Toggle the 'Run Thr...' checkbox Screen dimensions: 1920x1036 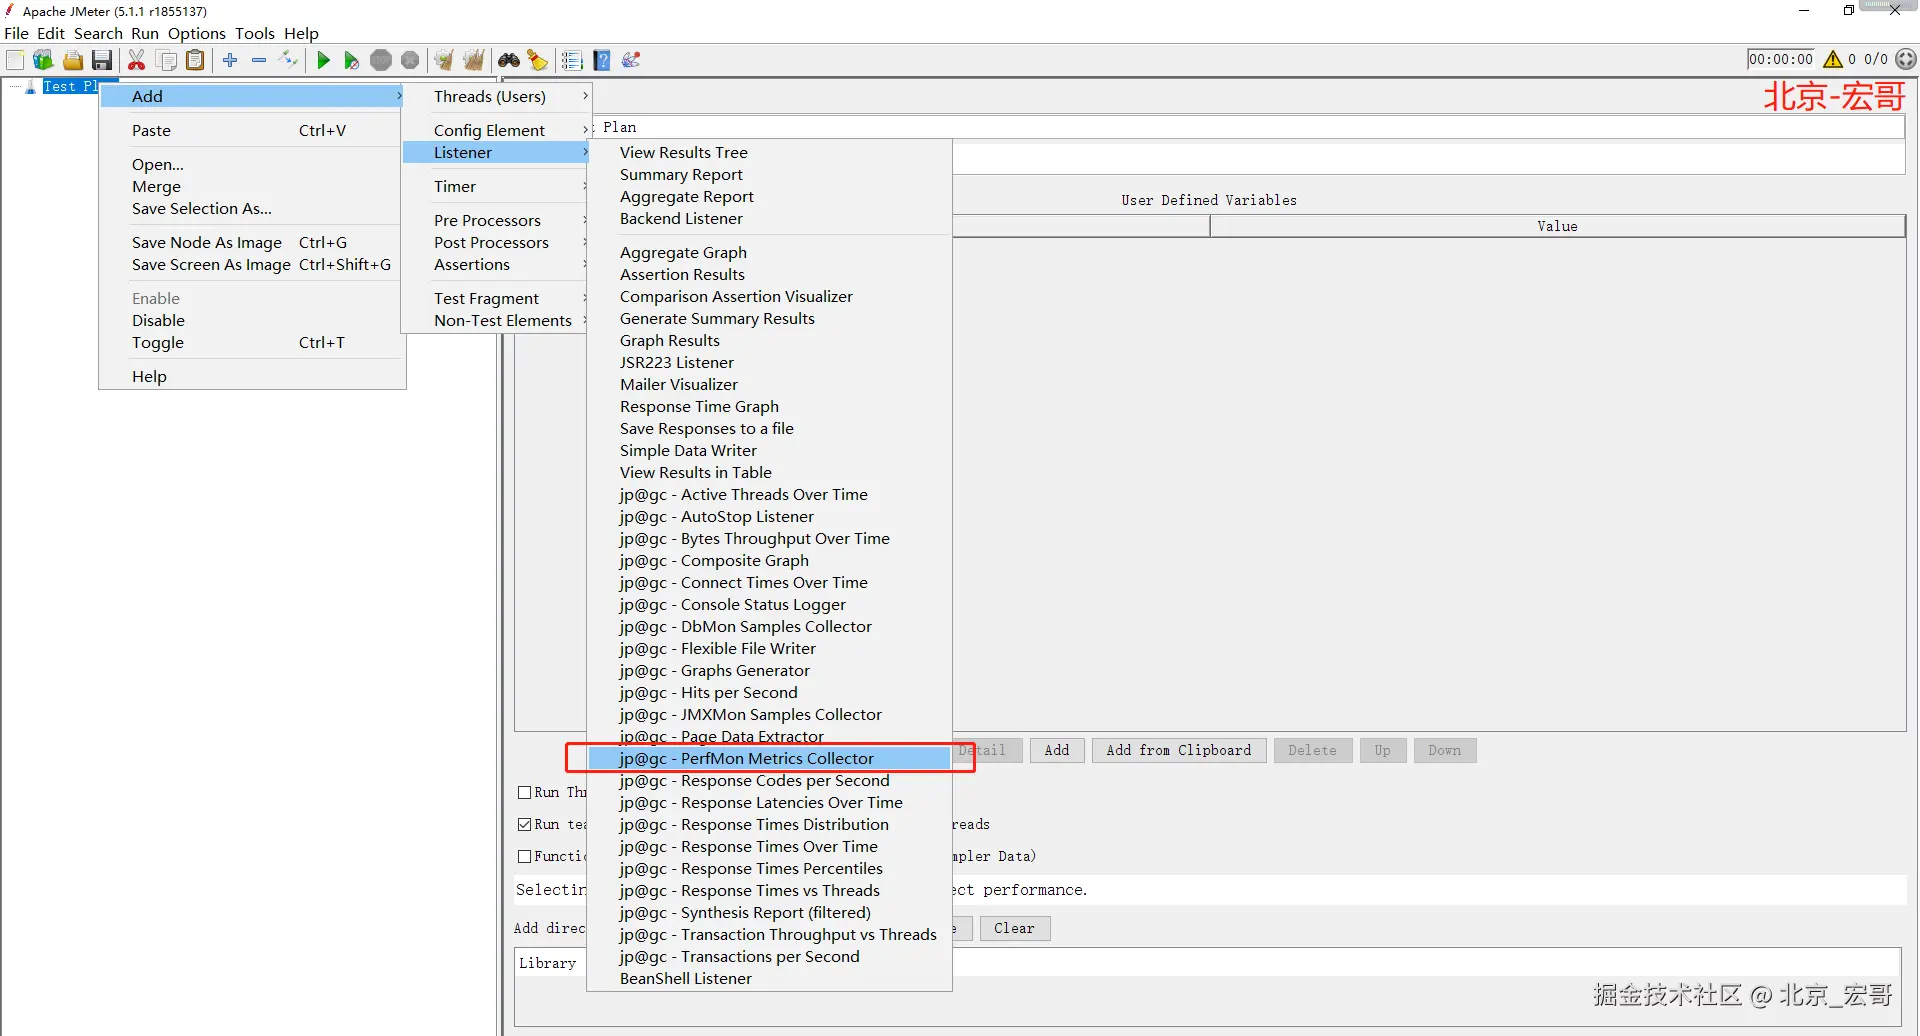524,792
